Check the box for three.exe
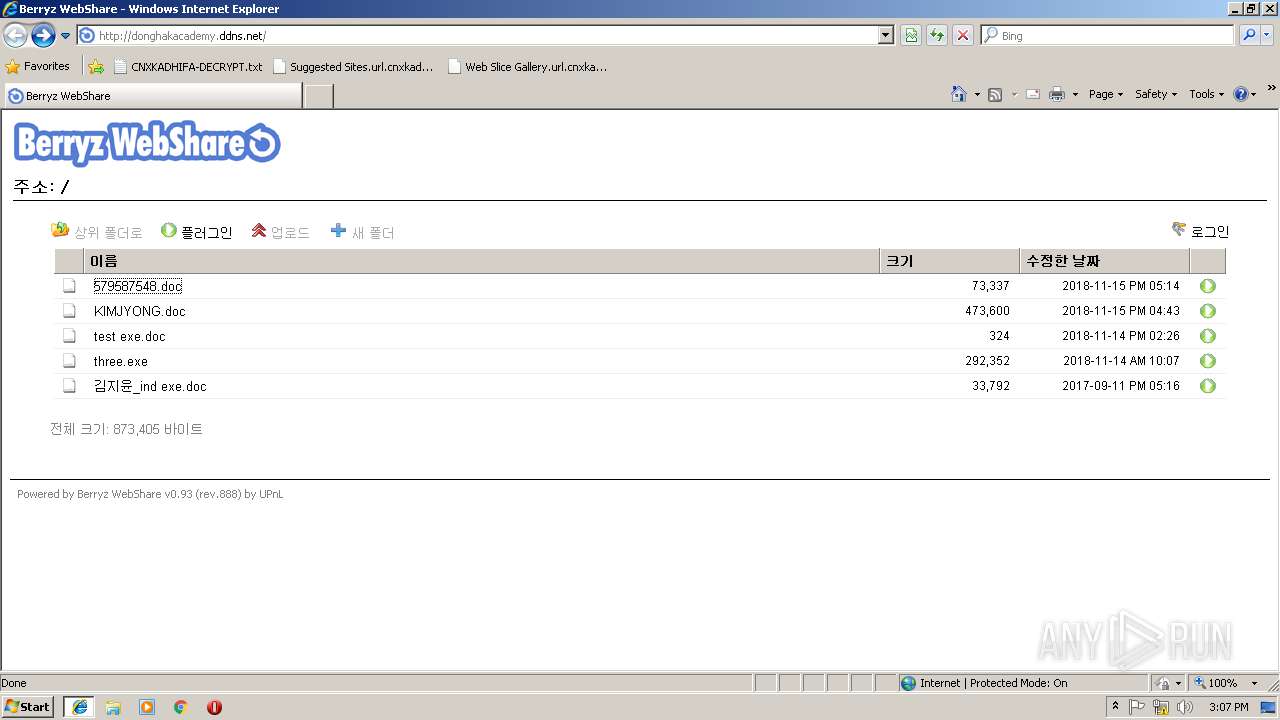 pos(69,361)
